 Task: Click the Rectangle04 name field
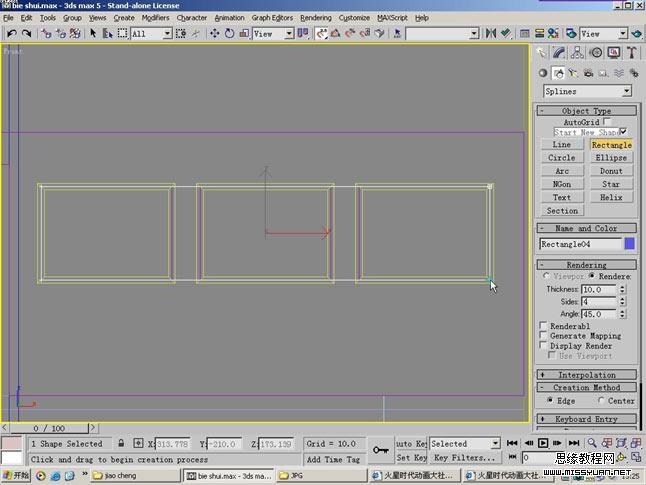point(580,244)
